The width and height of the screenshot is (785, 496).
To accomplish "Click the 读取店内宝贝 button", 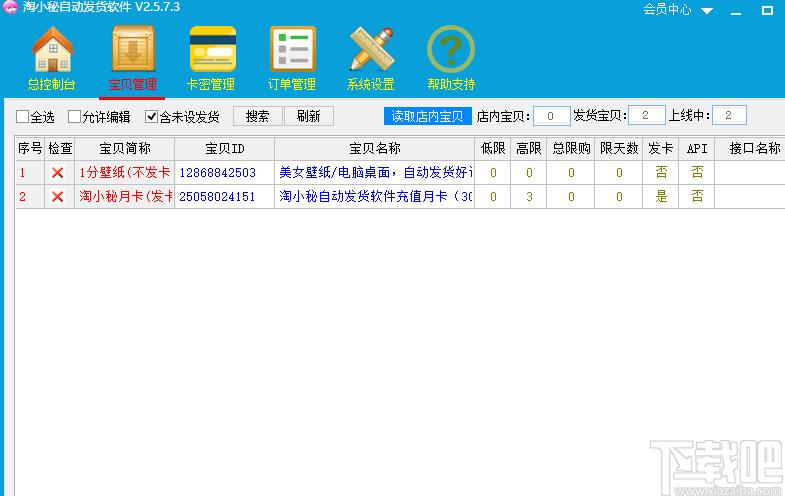I will (428, 116).
